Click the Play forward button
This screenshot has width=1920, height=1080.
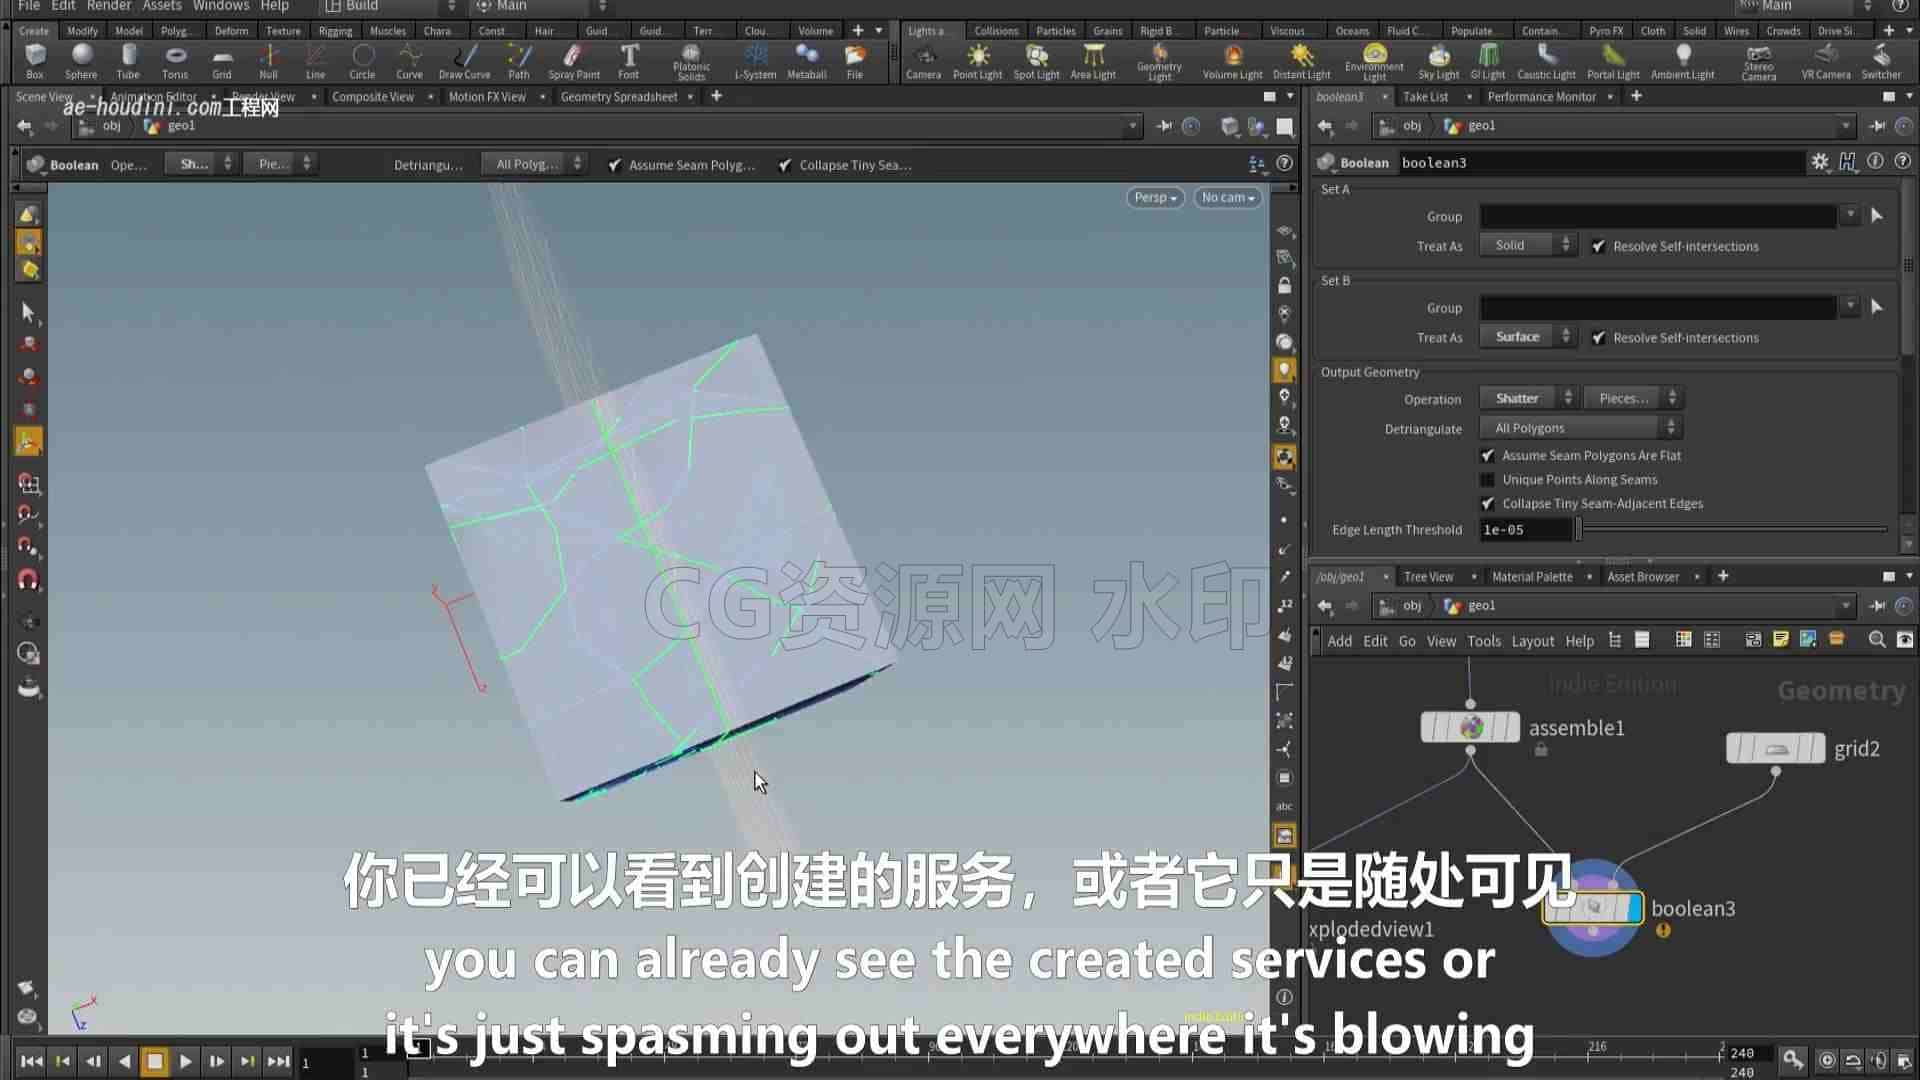click(186, 1061)
